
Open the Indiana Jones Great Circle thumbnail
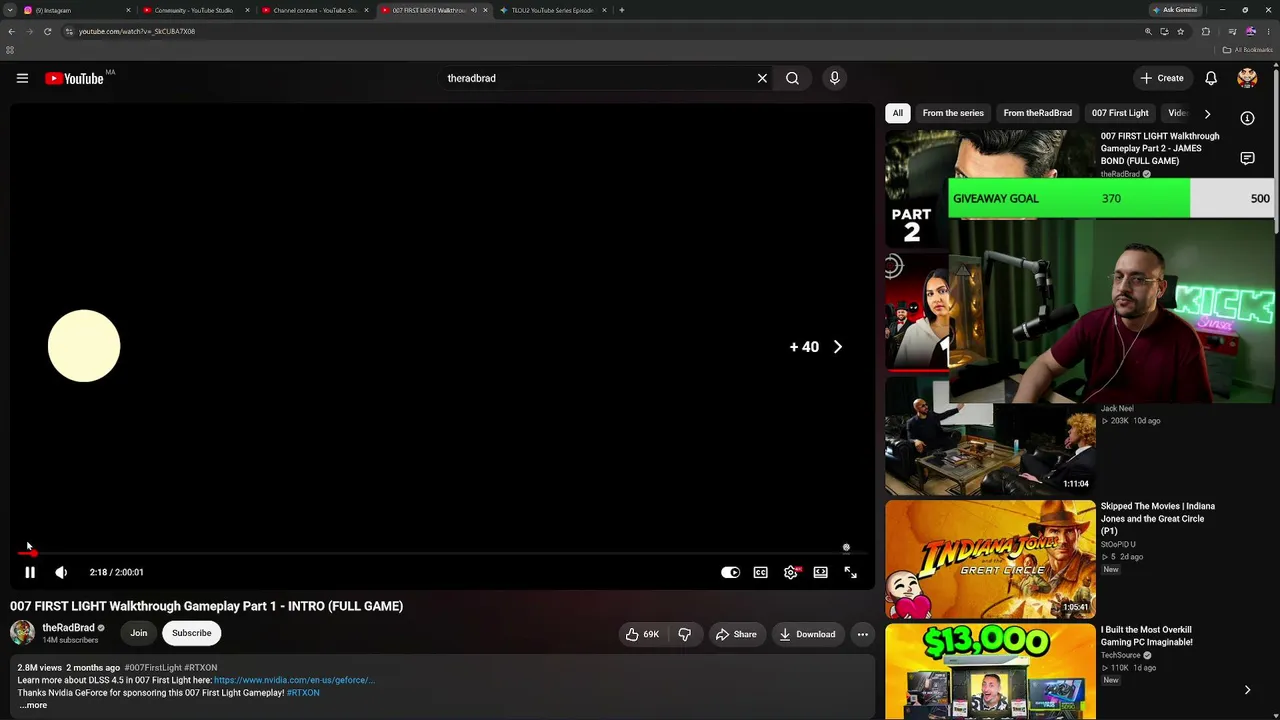990,559
